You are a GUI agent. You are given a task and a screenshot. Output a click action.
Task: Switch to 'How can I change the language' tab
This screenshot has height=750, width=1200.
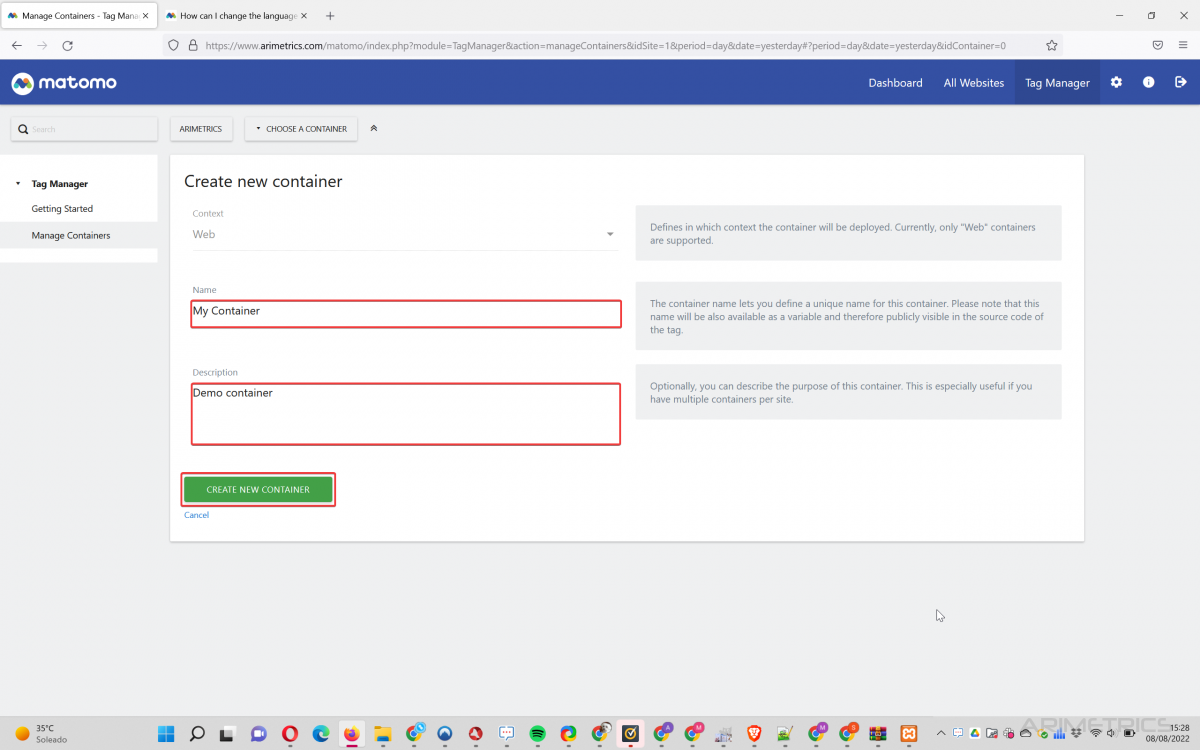pos(238,16)
